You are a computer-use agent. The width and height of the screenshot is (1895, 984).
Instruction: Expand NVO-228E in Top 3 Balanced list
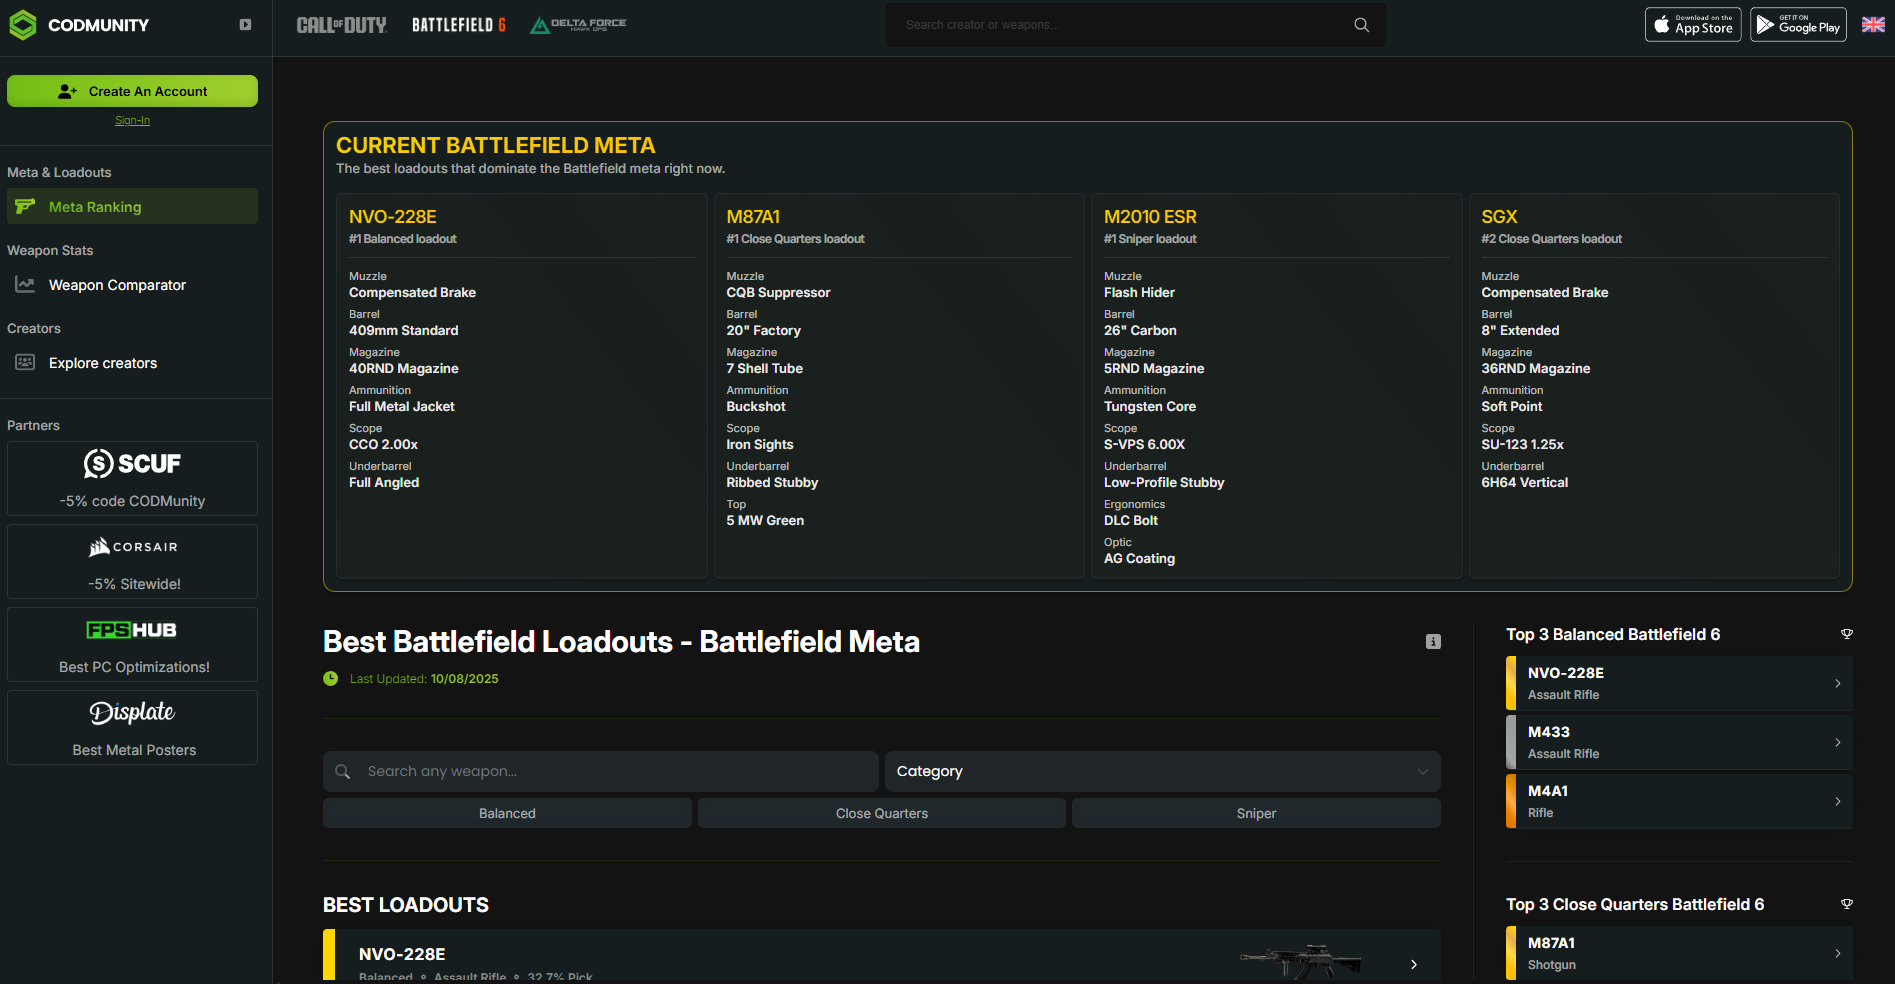(x=1679, y=683)
